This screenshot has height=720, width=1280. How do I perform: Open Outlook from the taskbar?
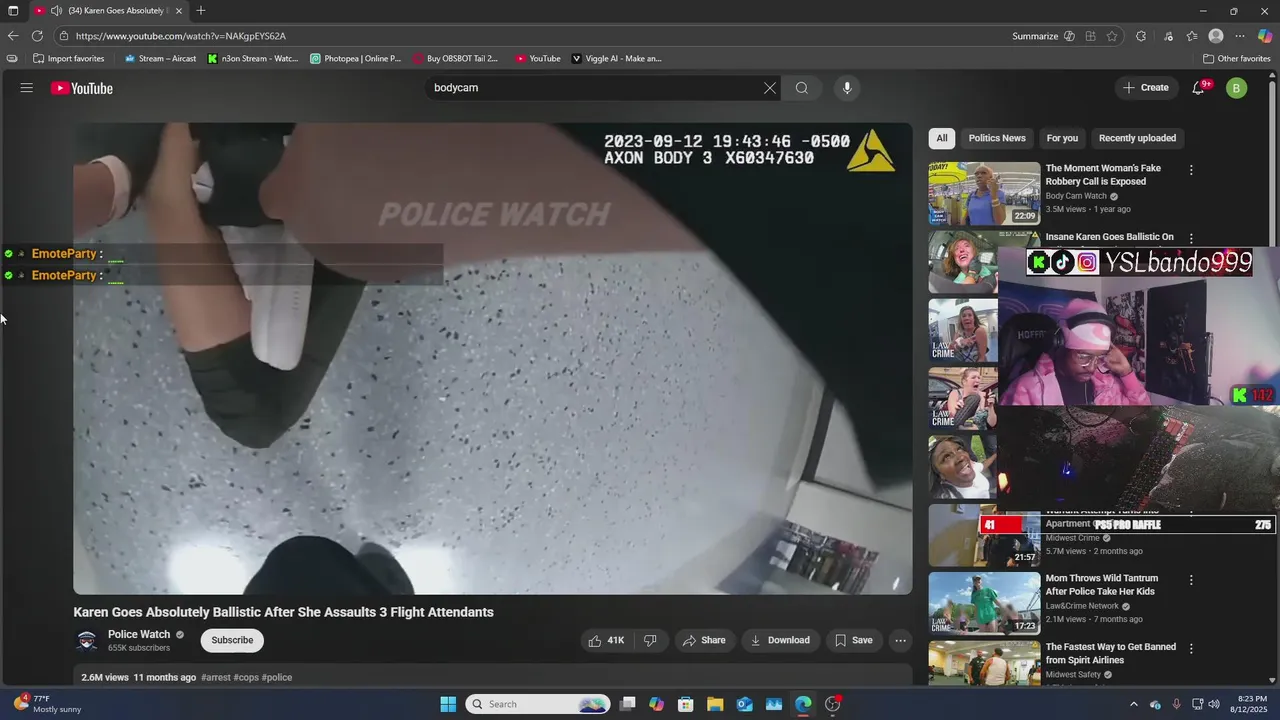745,704
